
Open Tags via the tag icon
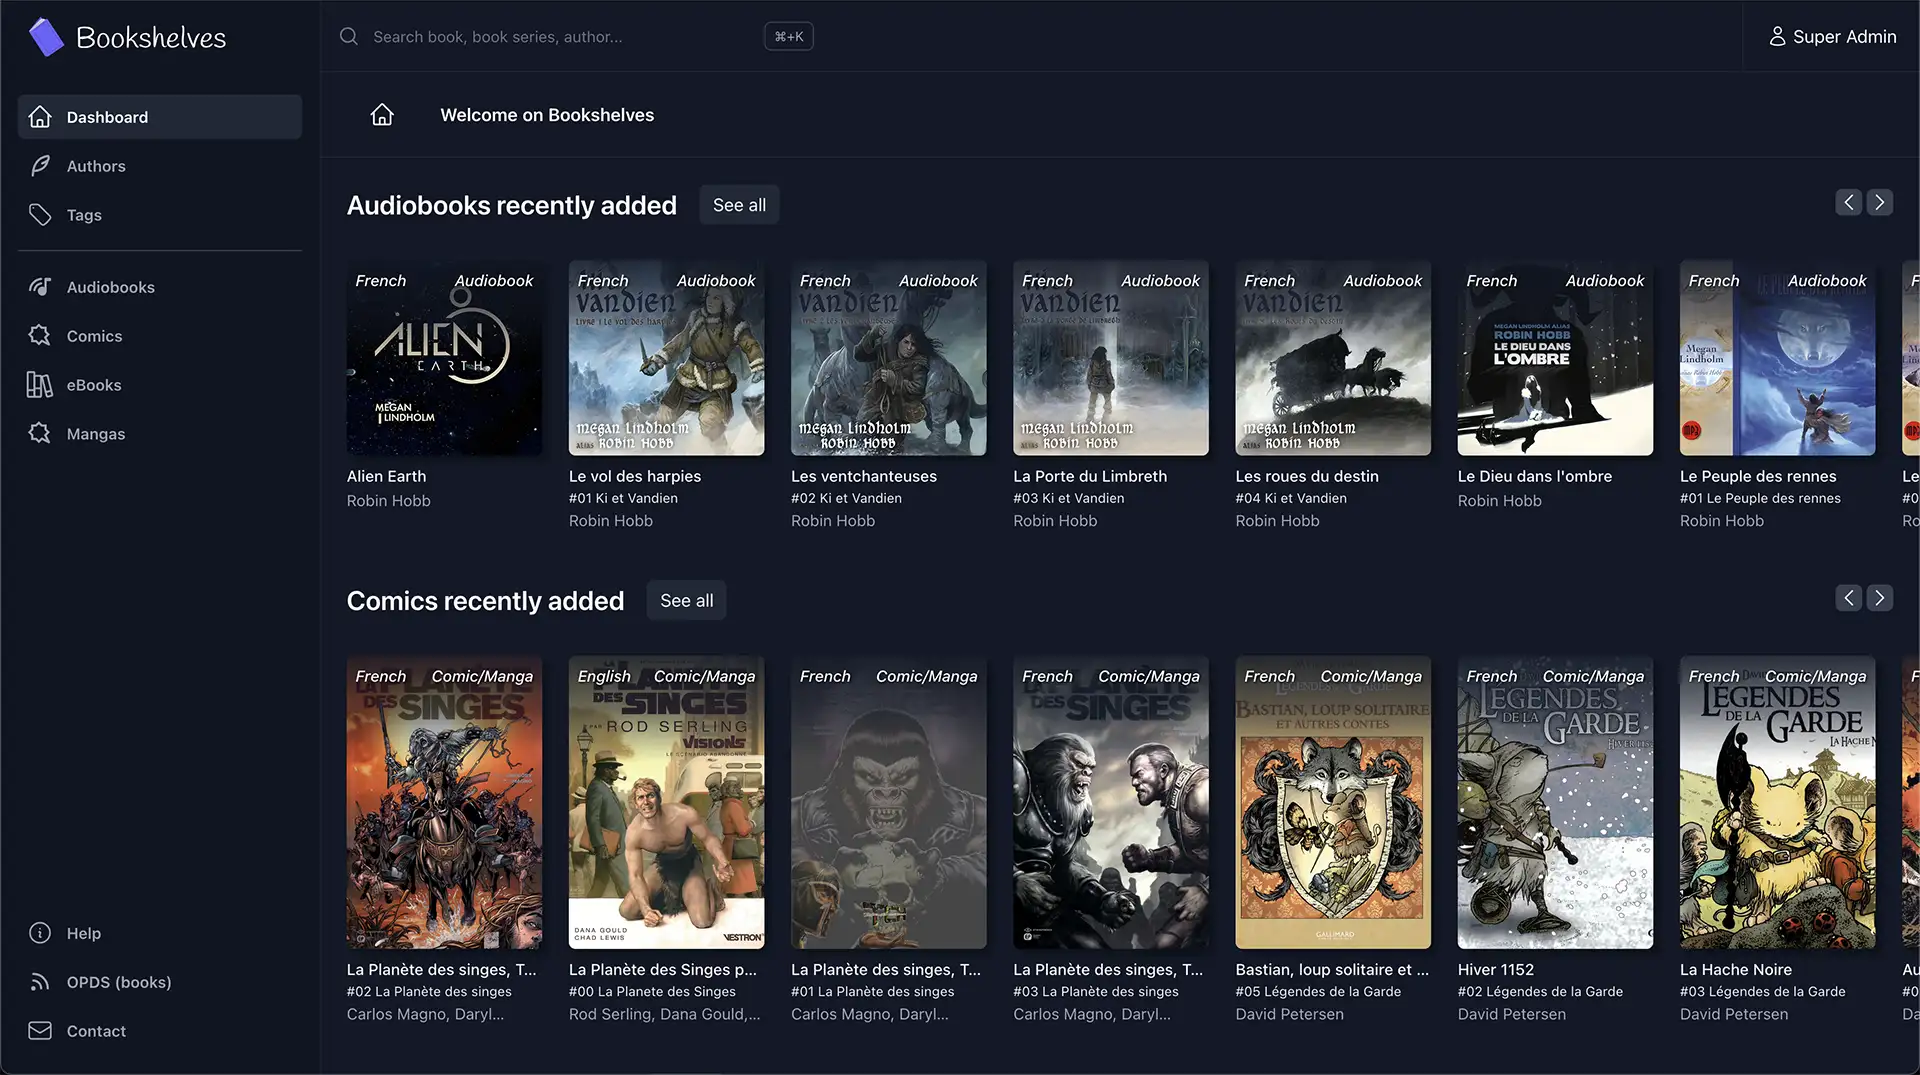(40, 215)
